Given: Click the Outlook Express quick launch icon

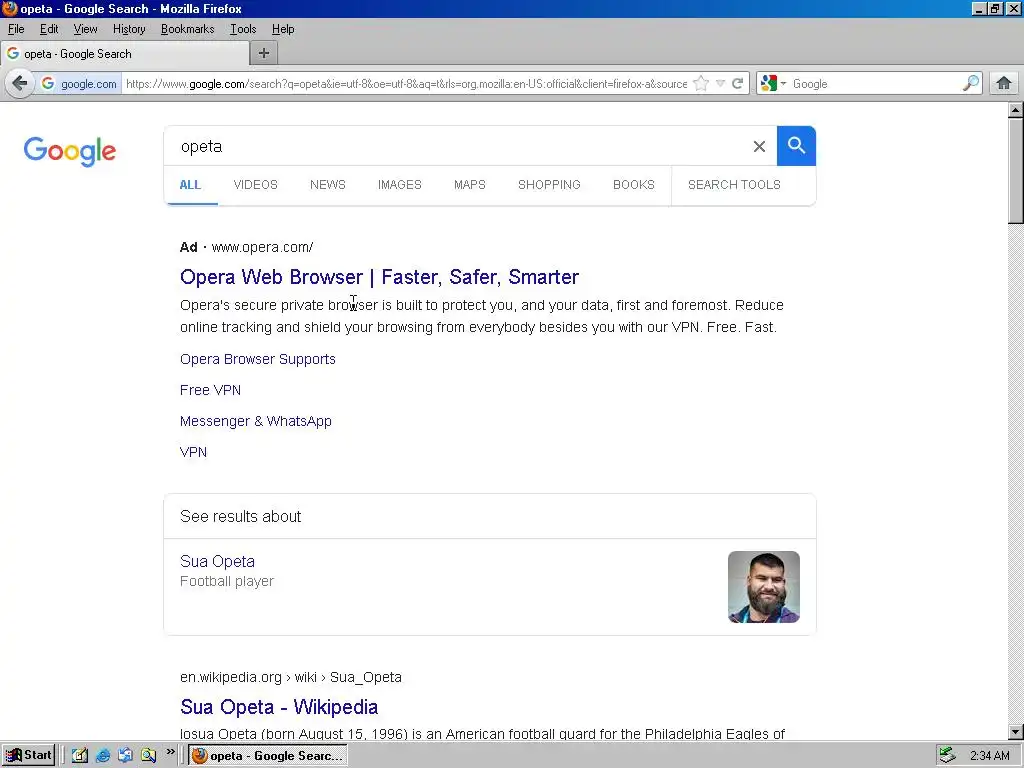Looking at the screenshot, I should click(125, 756).
